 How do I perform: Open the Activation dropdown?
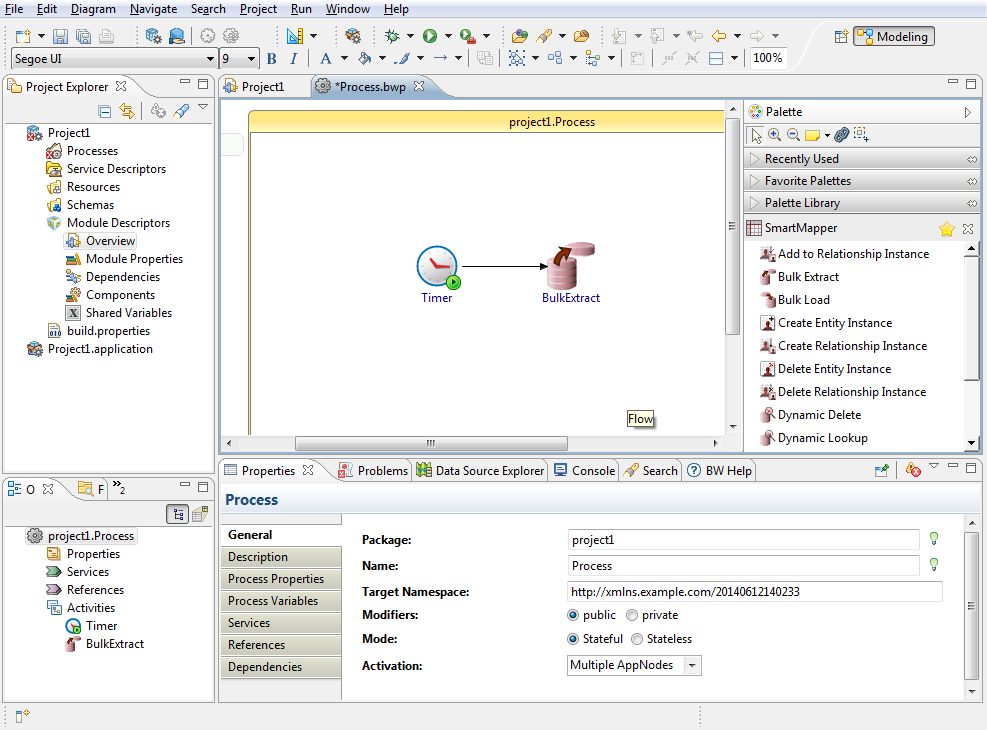click(693, 665)
